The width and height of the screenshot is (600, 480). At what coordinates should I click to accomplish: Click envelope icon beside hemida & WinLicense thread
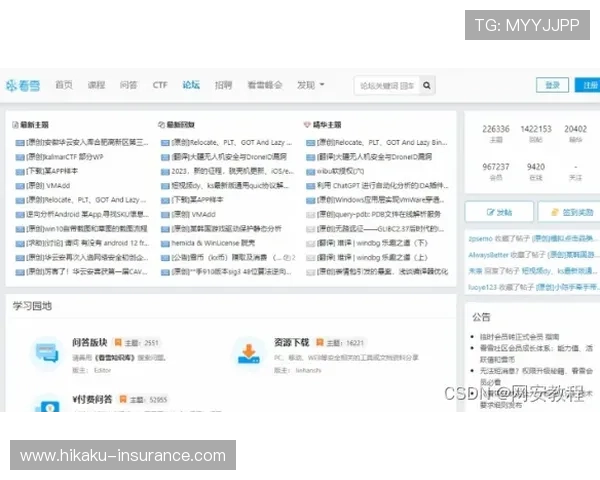pyautogui.click(x=165, y=243)
